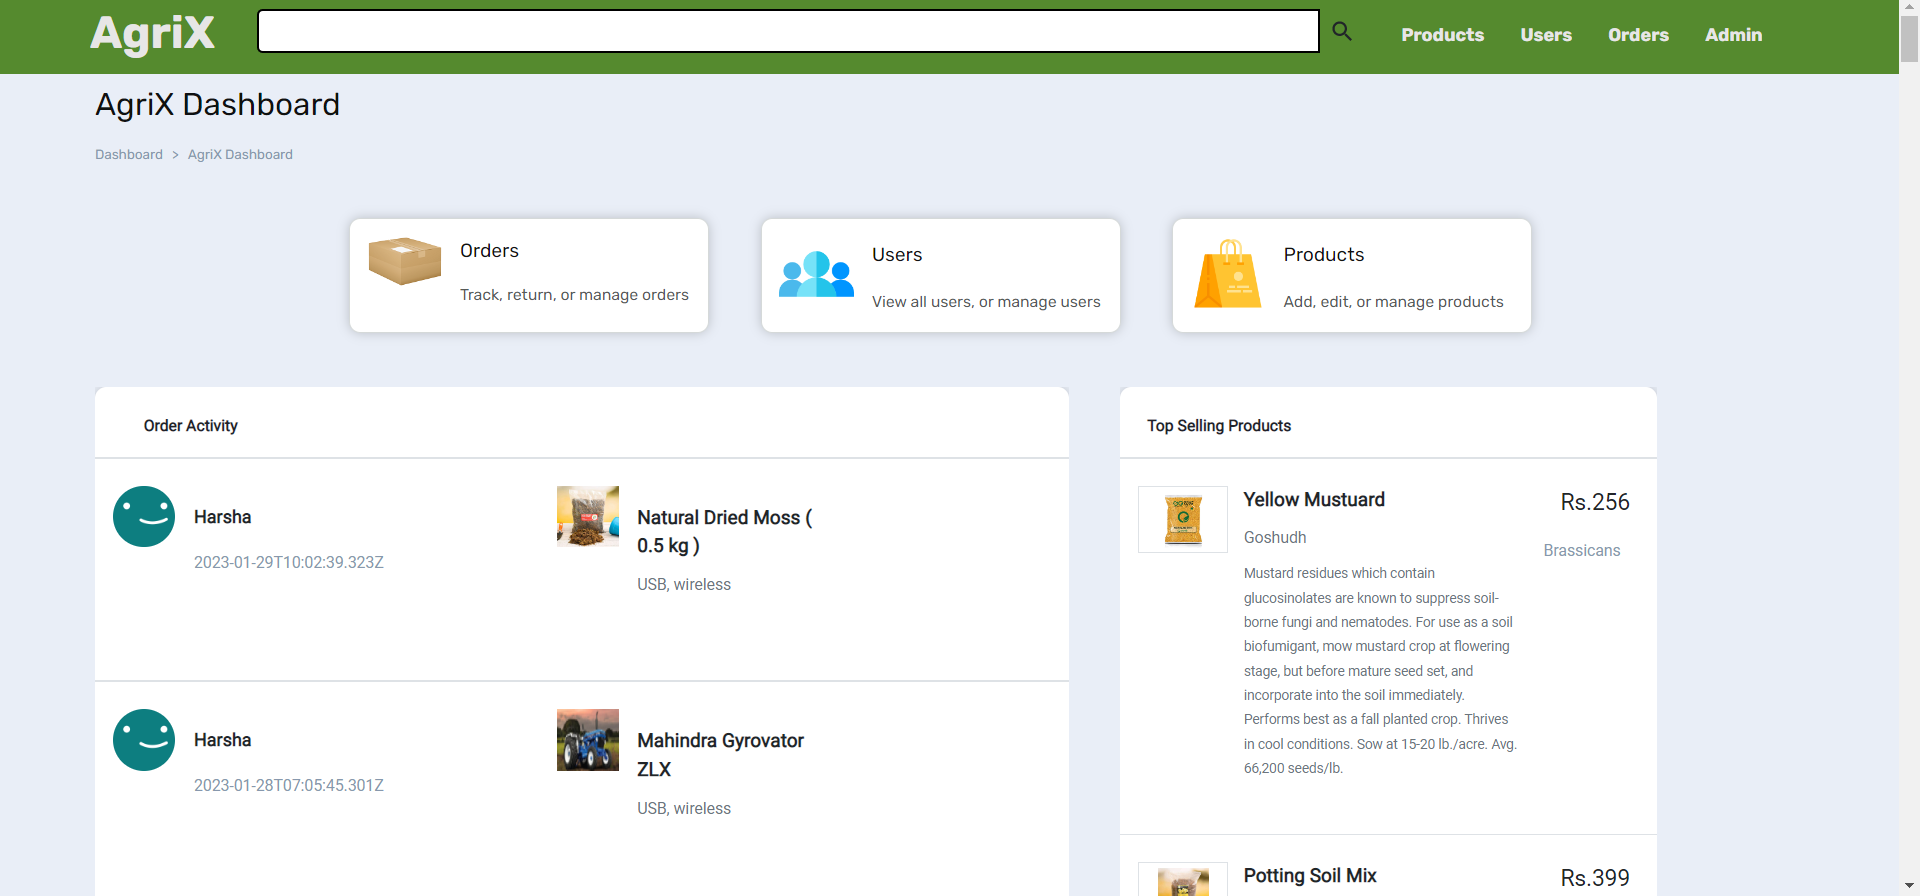Click the search magnifier icon

(x=1342, y=32)
